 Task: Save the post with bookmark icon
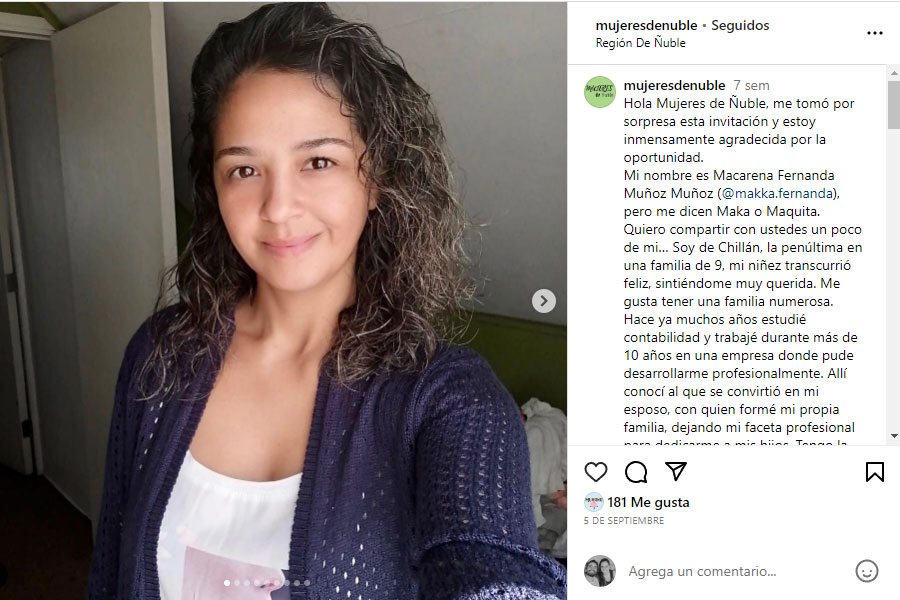875,472
